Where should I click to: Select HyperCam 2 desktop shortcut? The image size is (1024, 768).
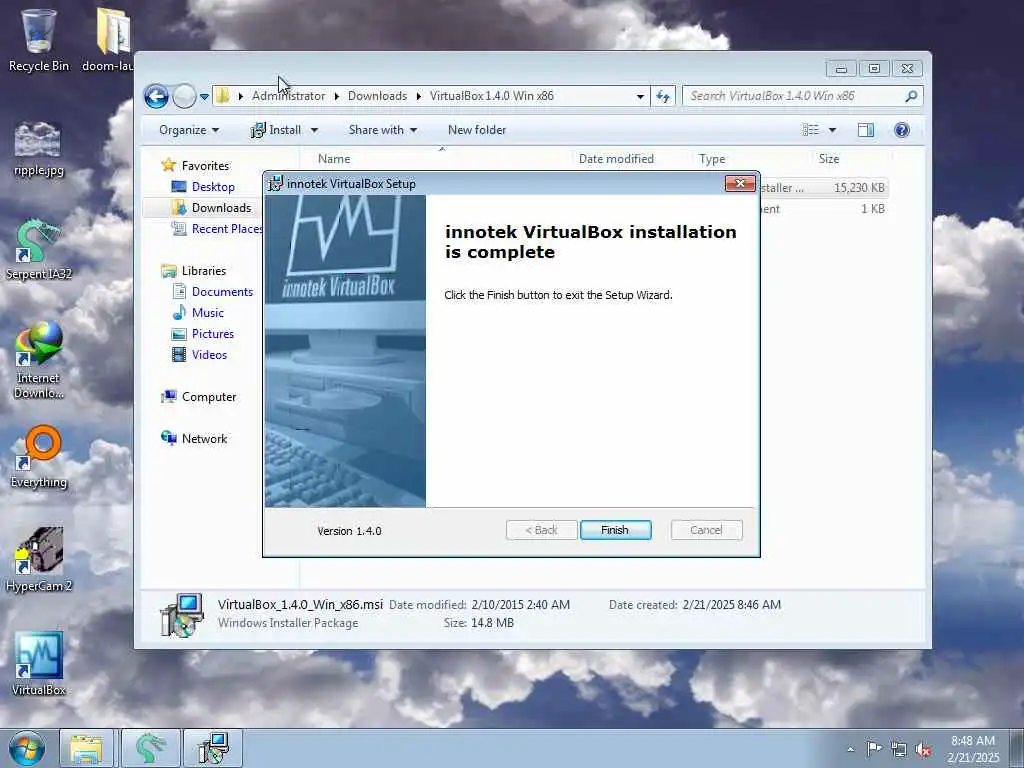(39, 560)
